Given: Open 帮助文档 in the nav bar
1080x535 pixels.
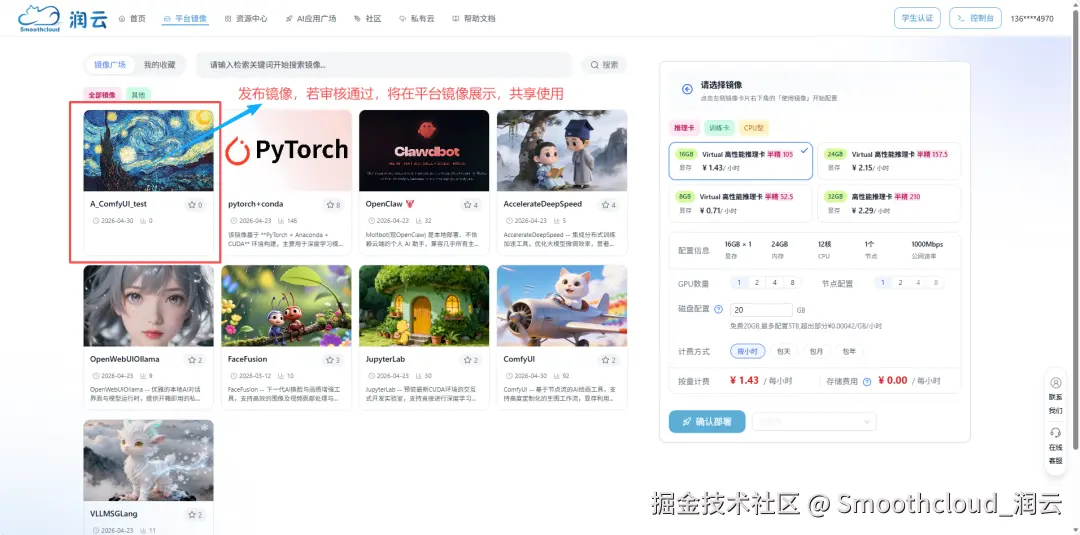Looking at the screenshot, I should (x=474, y=19).
